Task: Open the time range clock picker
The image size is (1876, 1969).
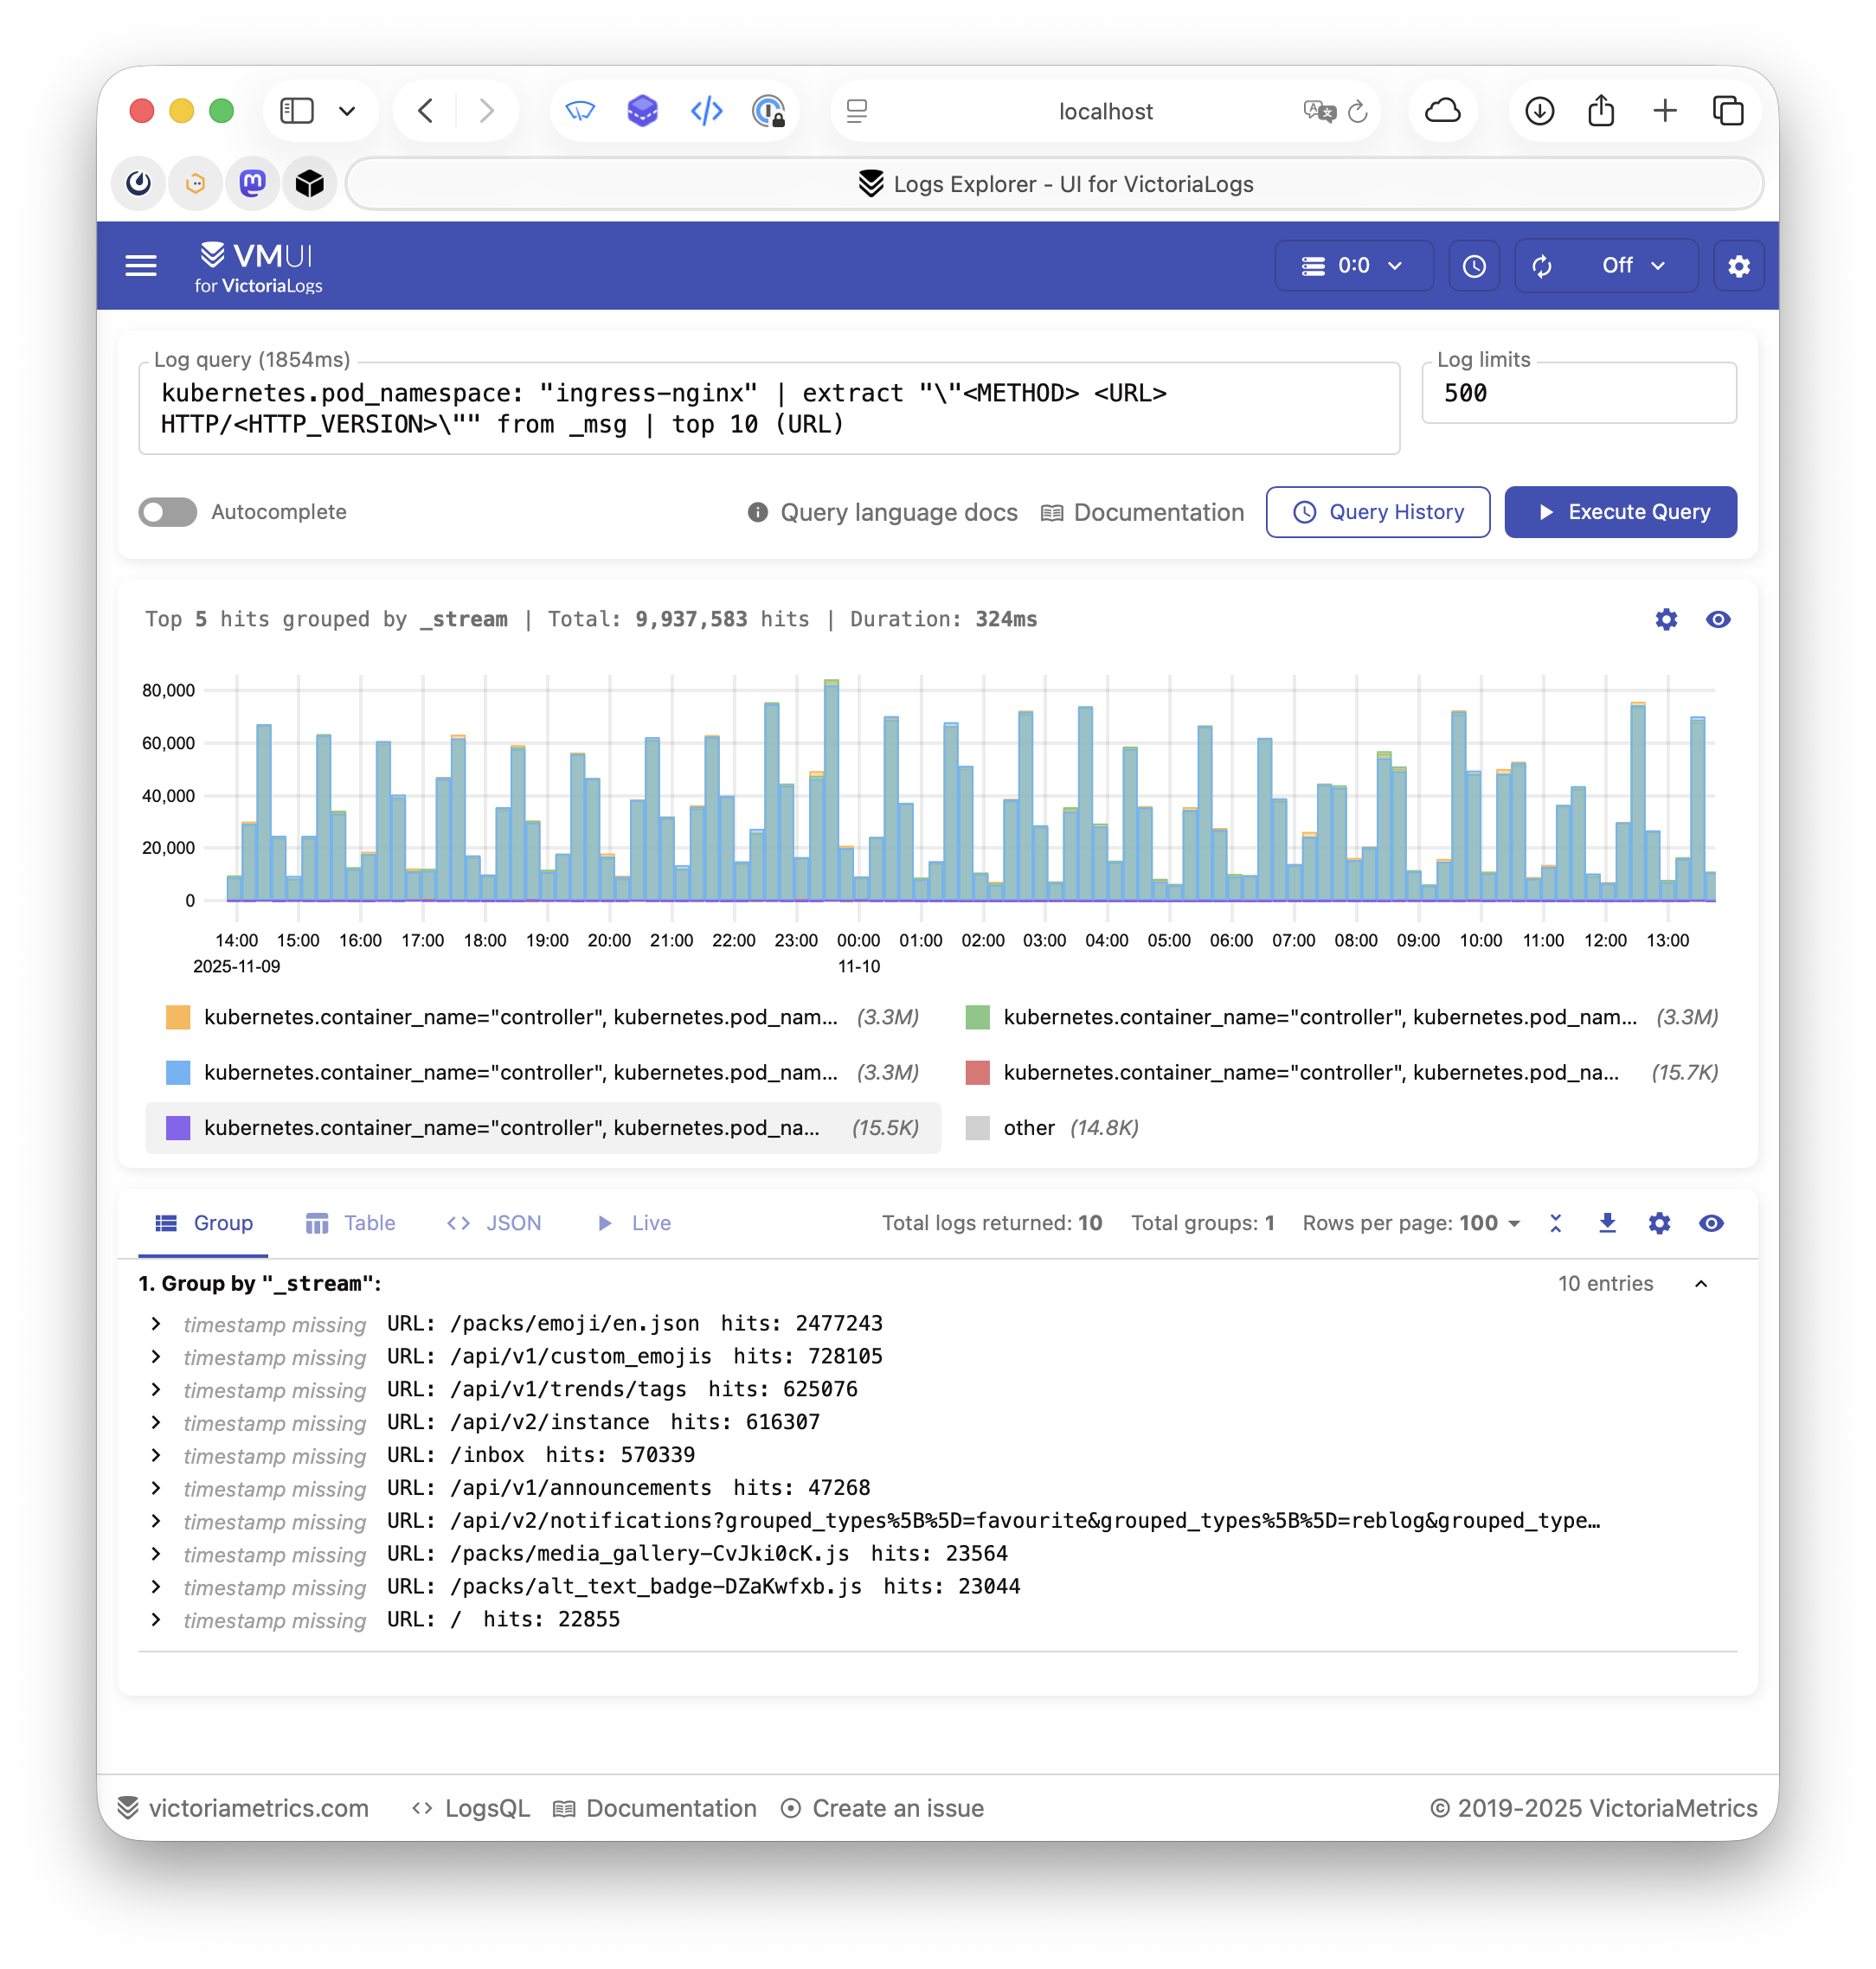Action: coord(1474,266)
